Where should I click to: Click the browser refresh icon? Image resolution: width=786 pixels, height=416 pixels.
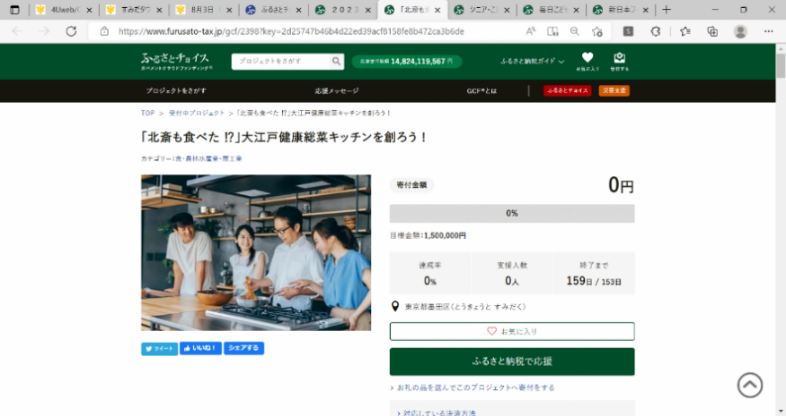pyautogui.click(x=71, y=31)
